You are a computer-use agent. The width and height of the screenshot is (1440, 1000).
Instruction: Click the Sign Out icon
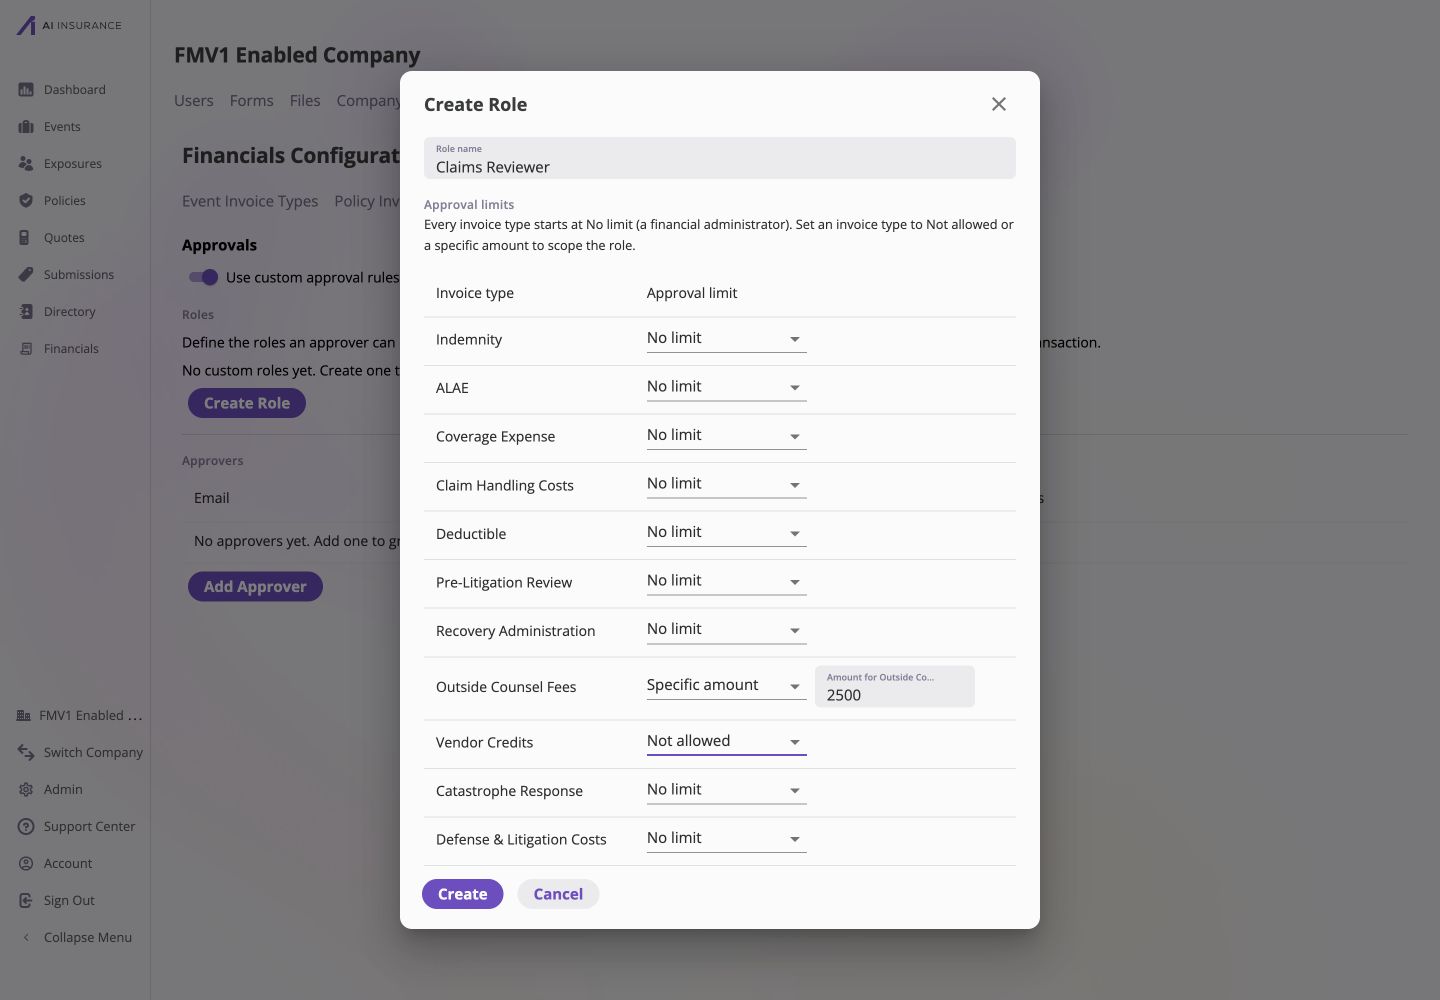coord(26,901)
